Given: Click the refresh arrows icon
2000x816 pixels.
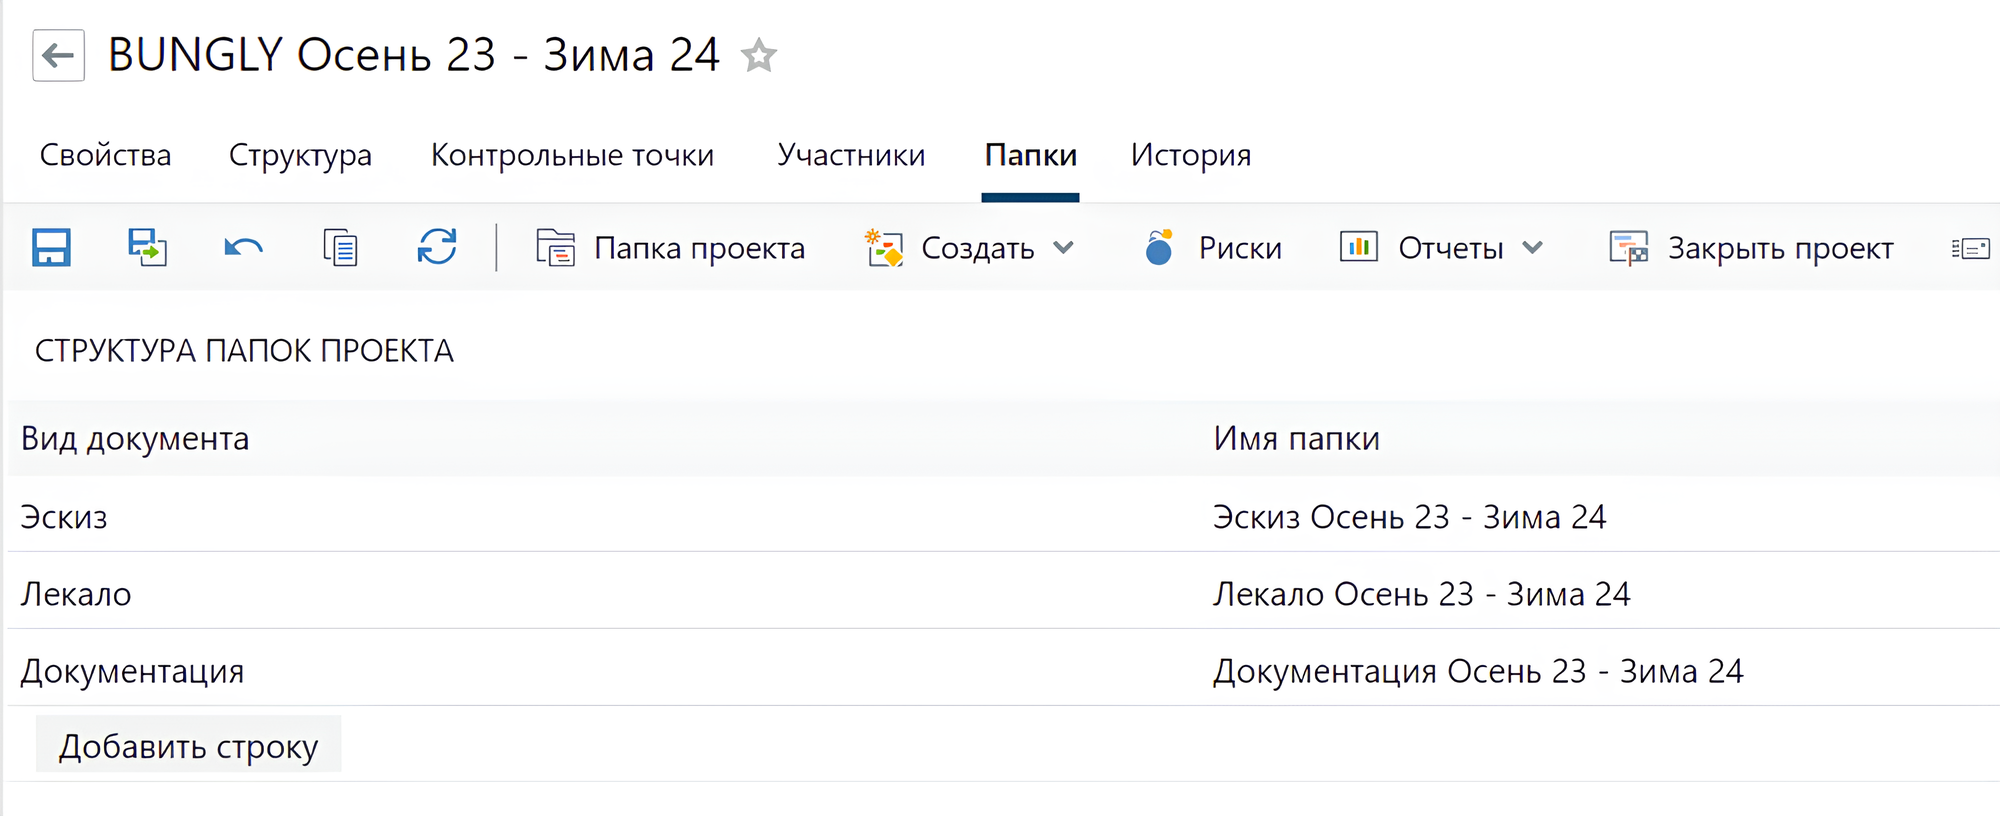Looking at the screenshot, I should pos(437,247).
